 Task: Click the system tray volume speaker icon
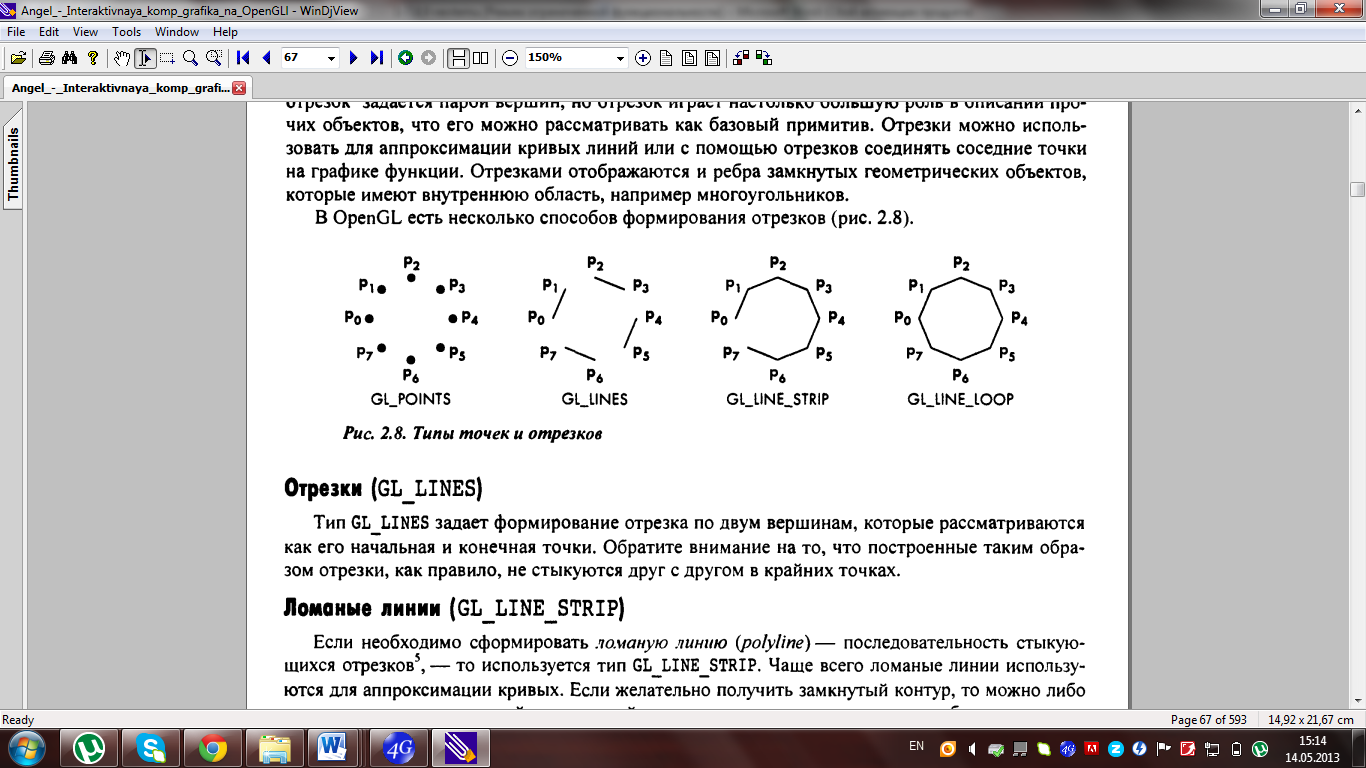(972, 748)
